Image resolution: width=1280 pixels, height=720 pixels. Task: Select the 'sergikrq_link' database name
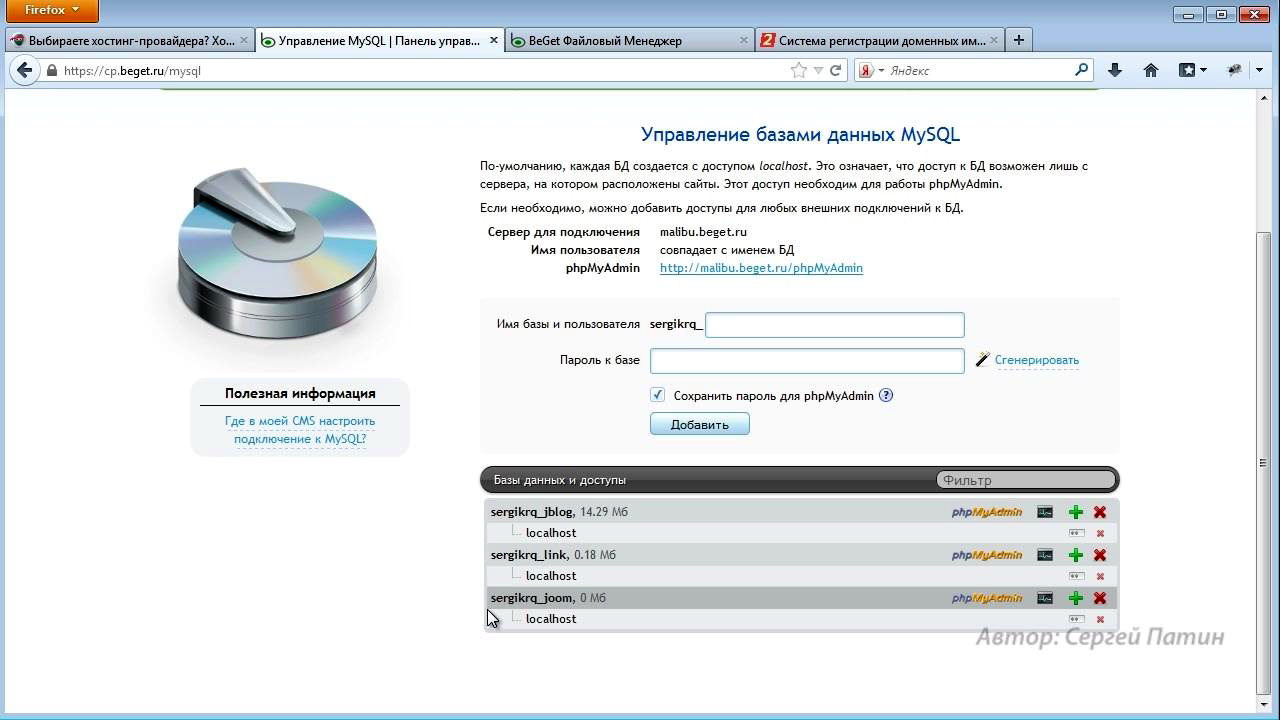coord(529,555)
